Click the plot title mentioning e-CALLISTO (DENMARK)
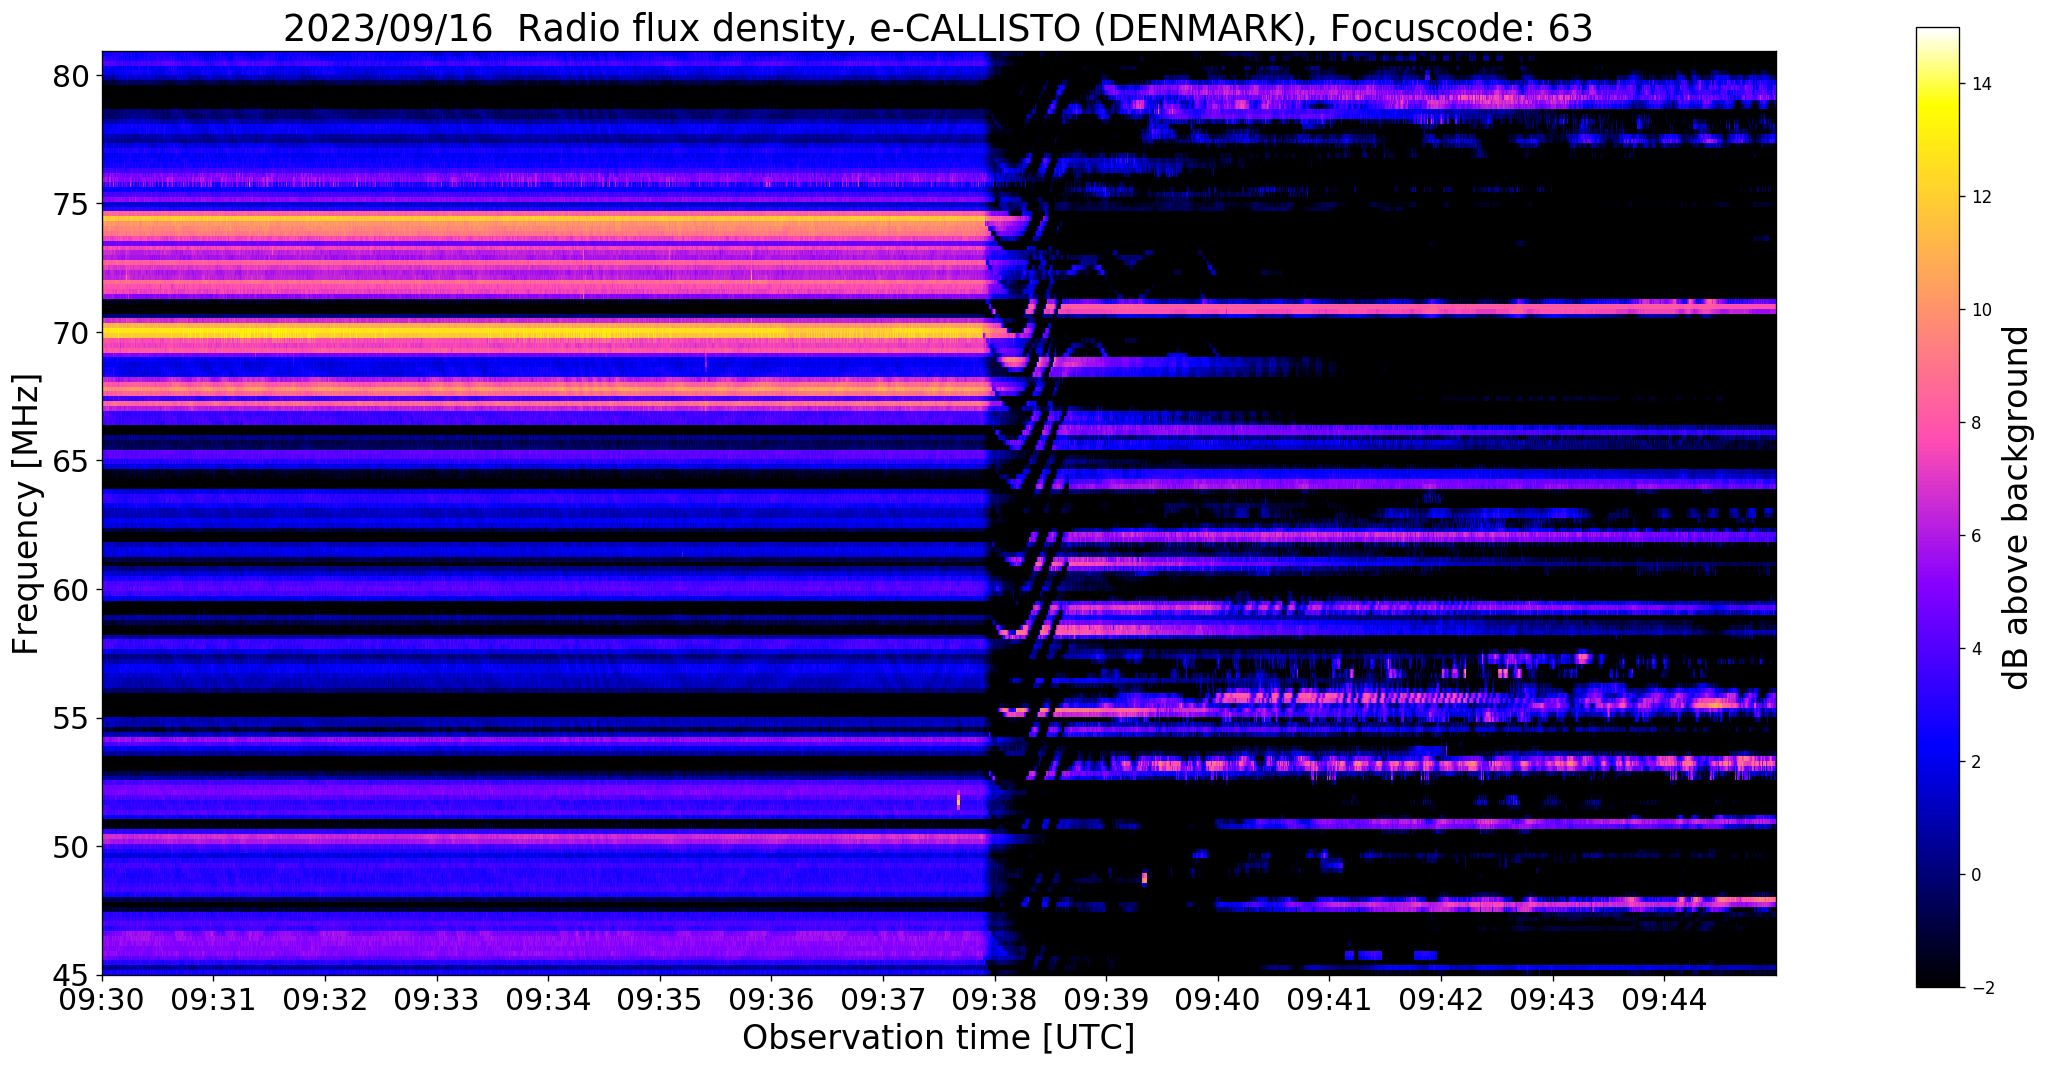 point(938,28)
